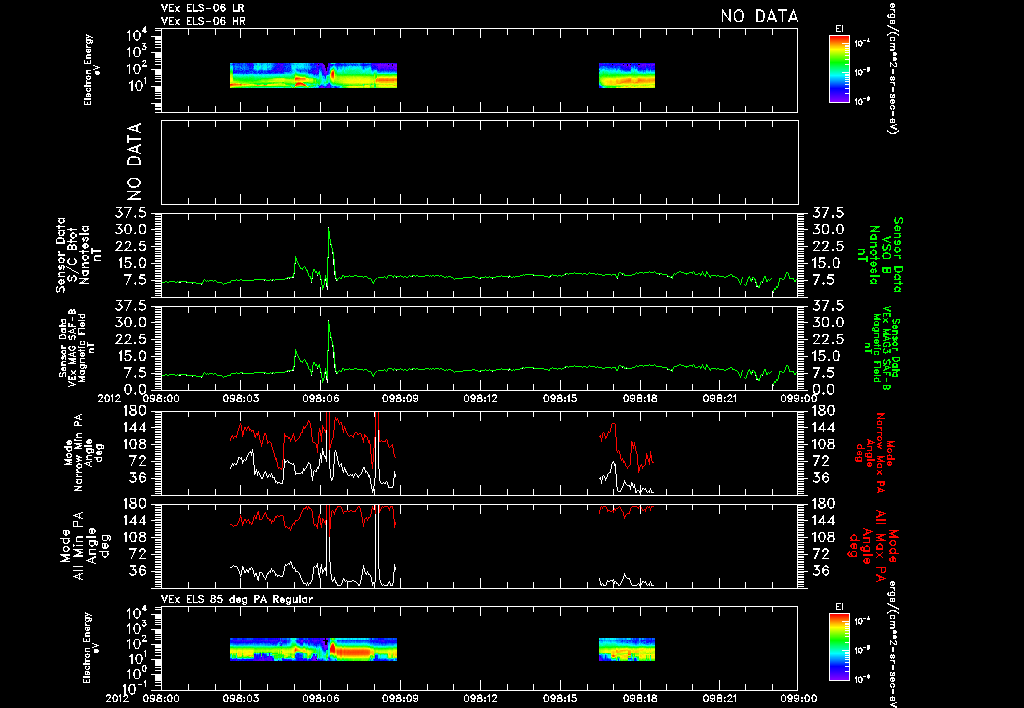Click the "10^4" tick label of the ELS-06 spectrogram
Image resolution: width=1024 pixels, height=708 pixels.
(137, 36)
